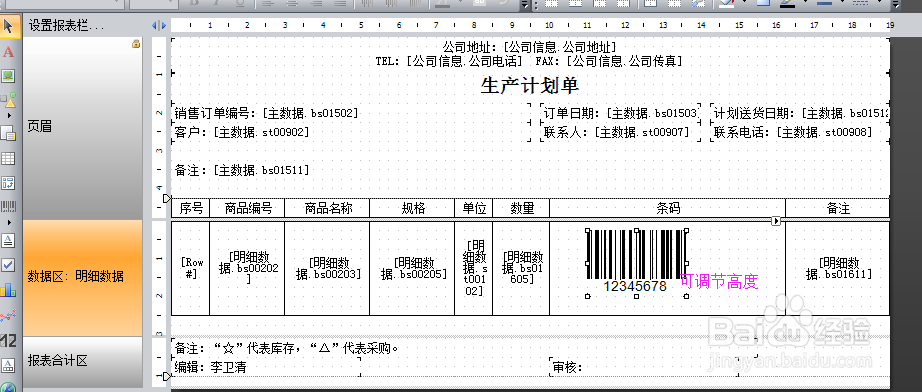Click the lock icon on the header band
922x392 pixels.
136,43
